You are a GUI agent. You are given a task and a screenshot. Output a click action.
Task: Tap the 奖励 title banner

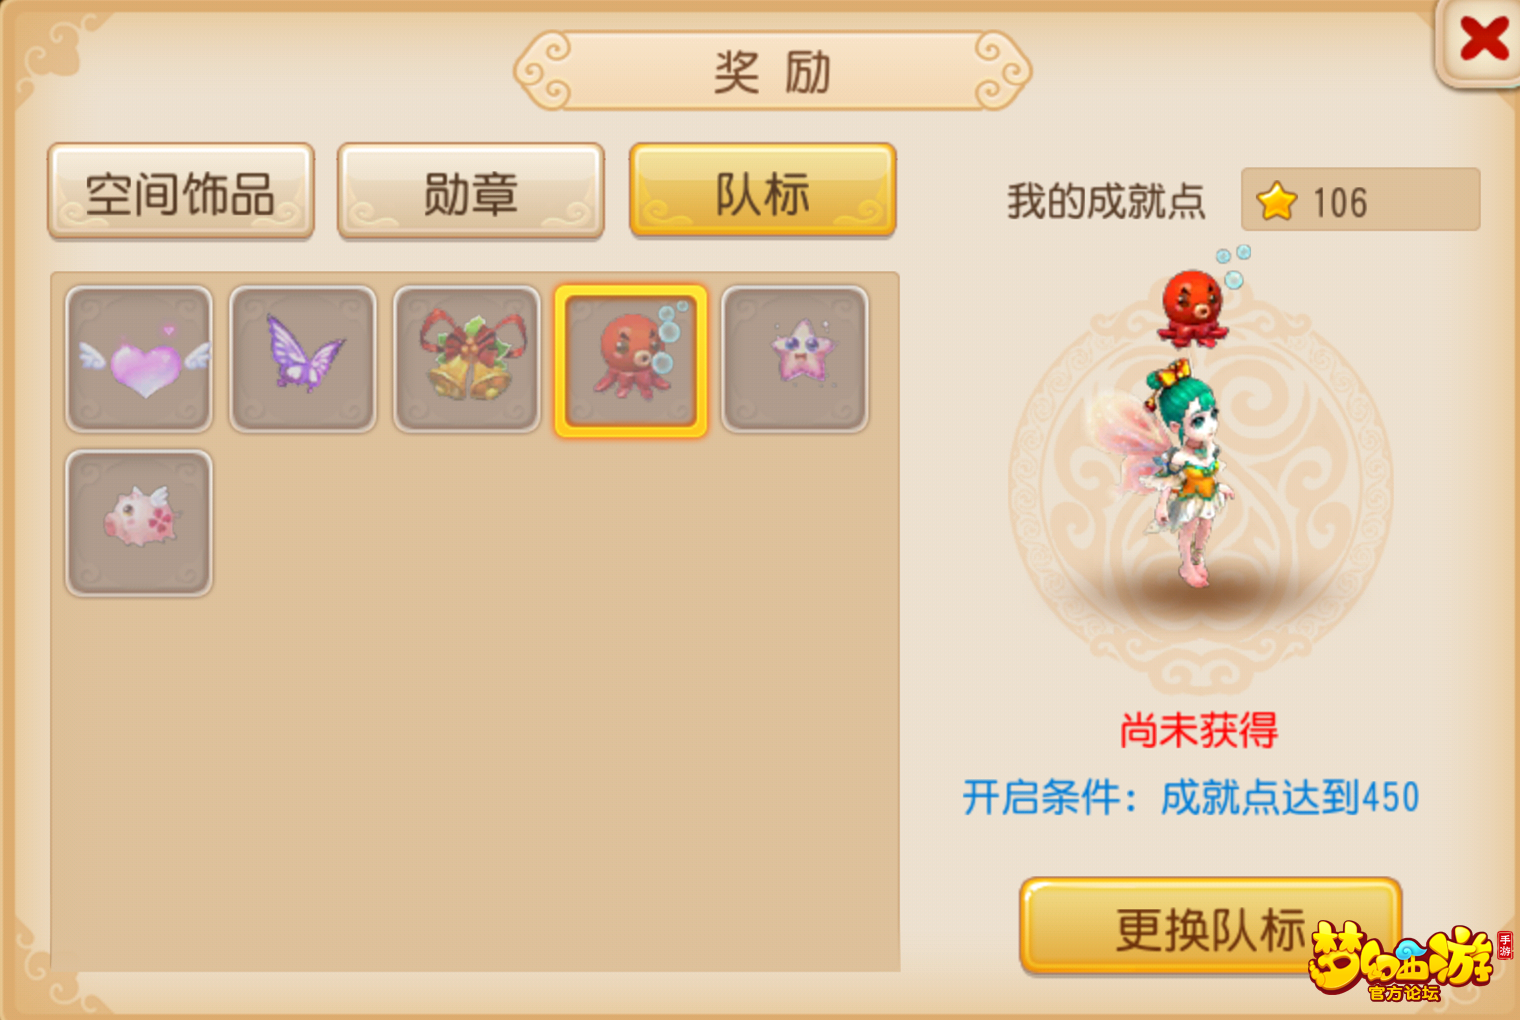[772, 72]
